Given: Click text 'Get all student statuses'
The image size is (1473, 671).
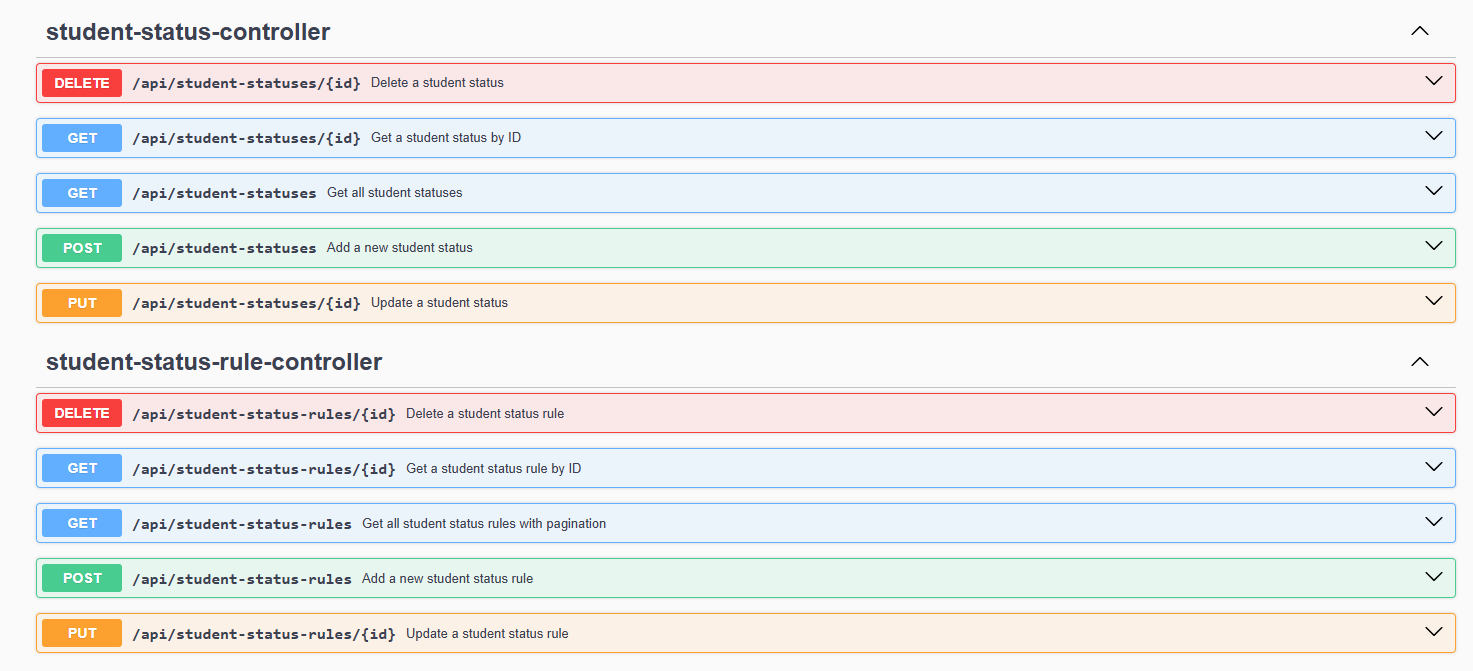Looking at the screenshot, I should pyautogui.click(x=395, y=193).
